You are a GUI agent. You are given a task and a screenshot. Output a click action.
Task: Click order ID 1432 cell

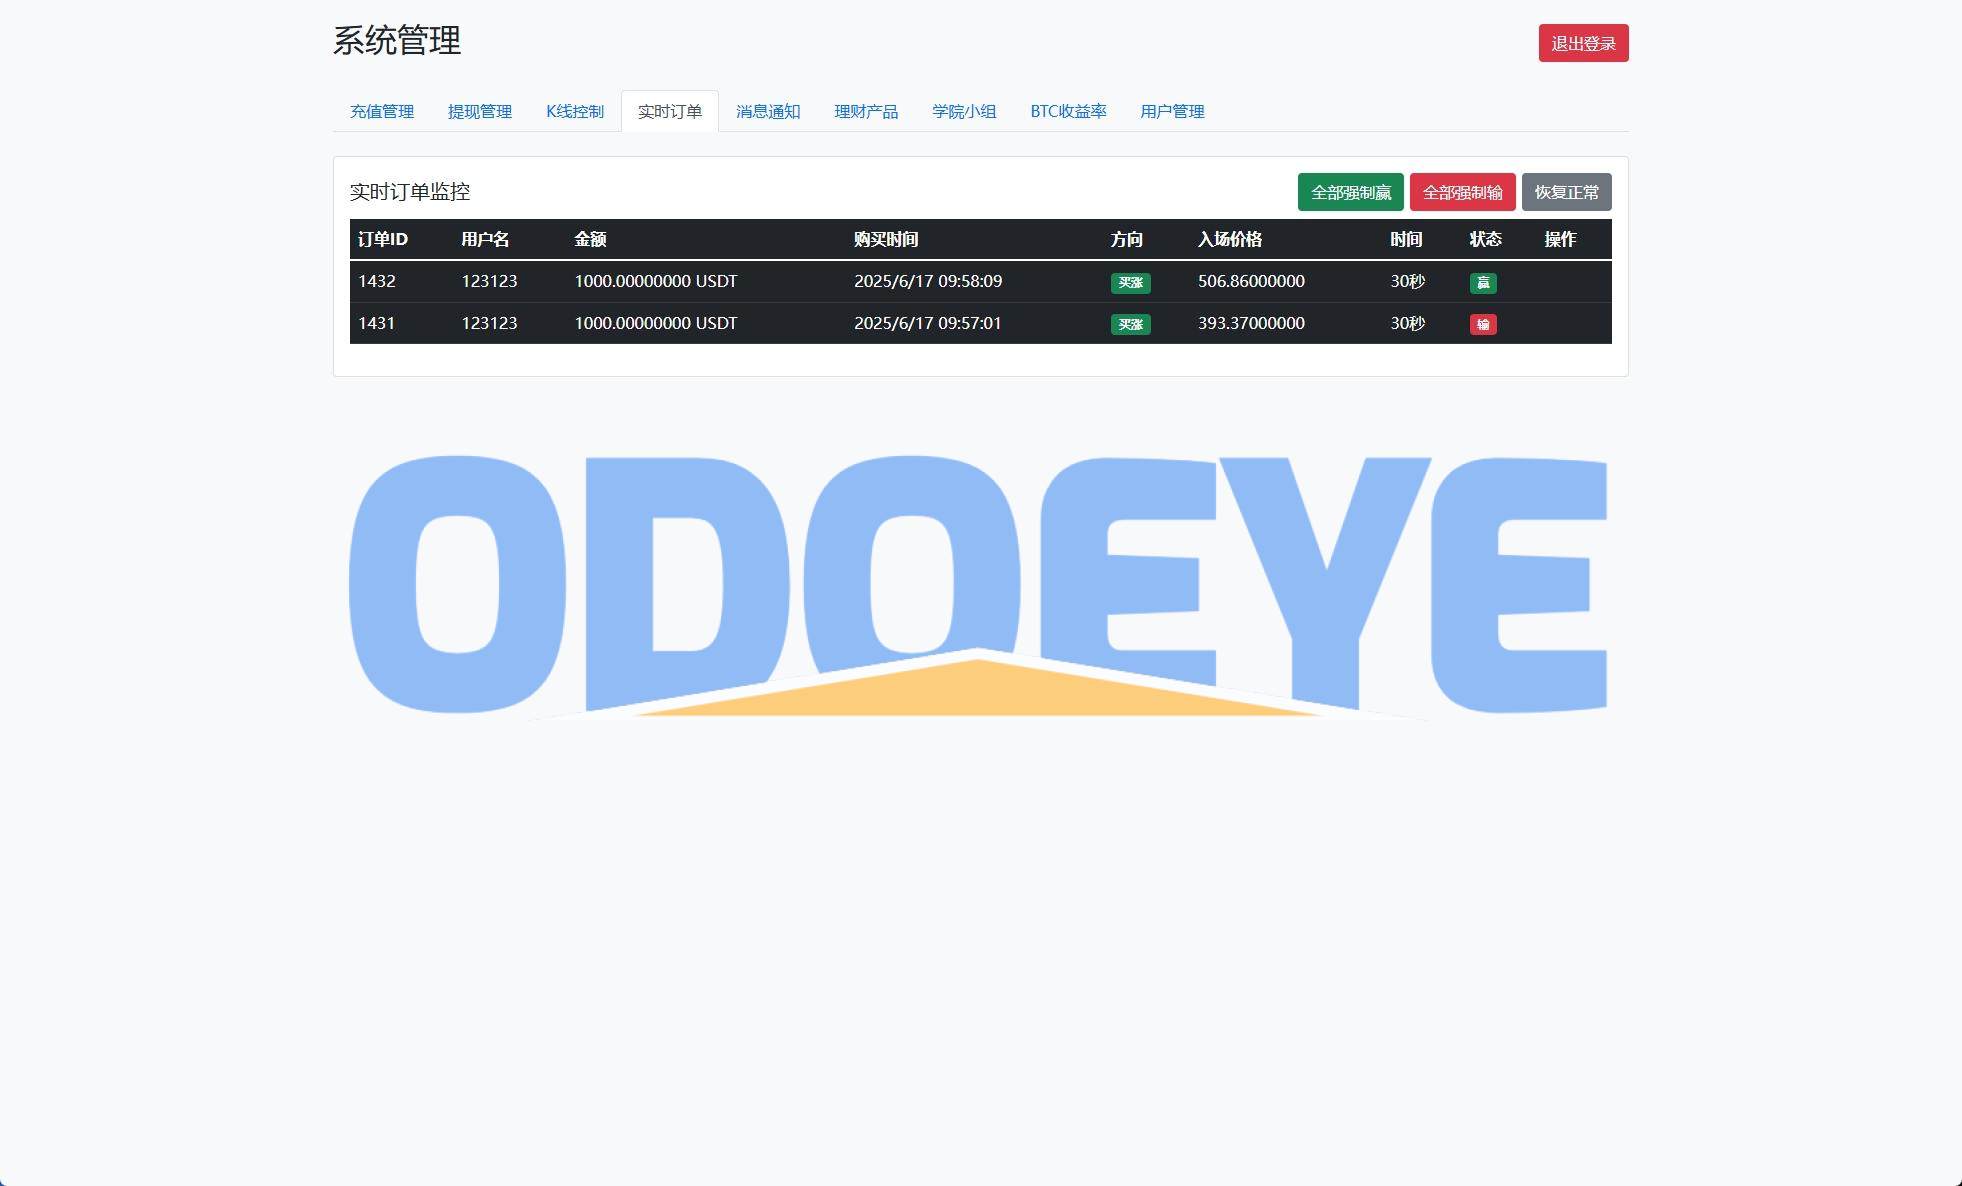(x=377, y=282)
